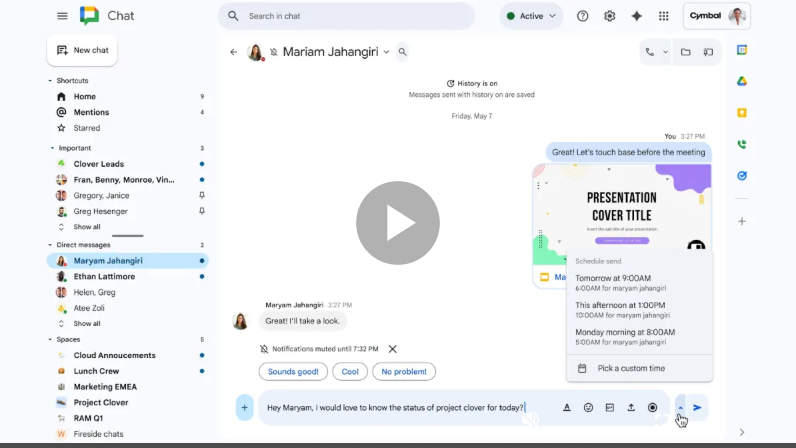Screen dimensions: 796x448
Task: Open the Google apps grid
Action: click(x=664, y=16)
